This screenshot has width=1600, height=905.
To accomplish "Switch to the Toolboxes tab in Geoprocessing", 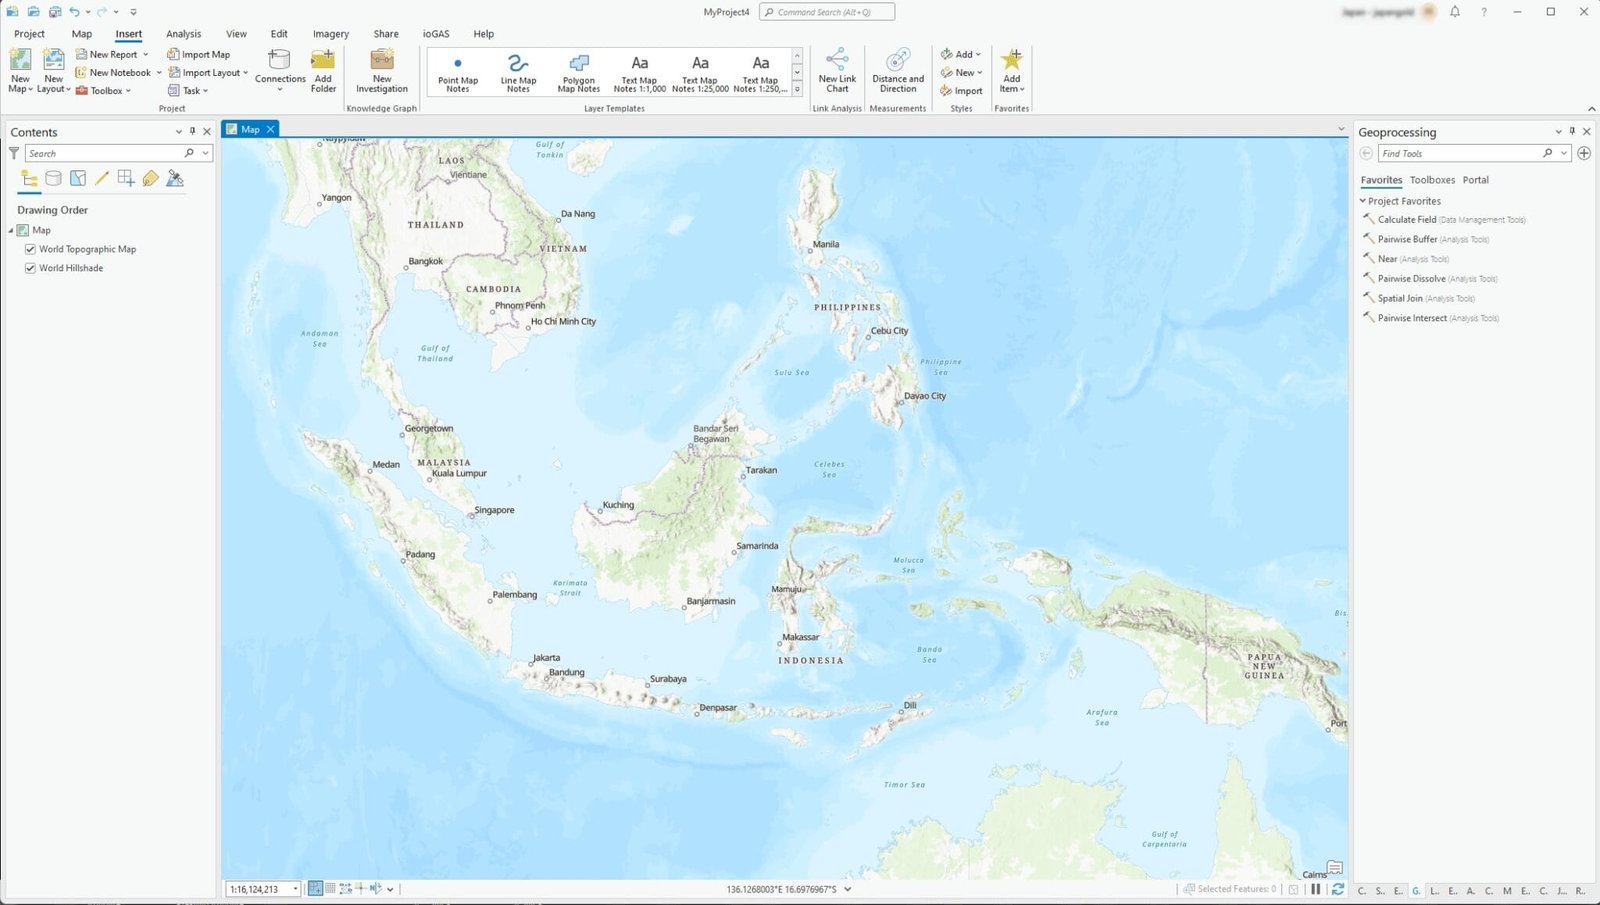I will [x=1432, y=180].
